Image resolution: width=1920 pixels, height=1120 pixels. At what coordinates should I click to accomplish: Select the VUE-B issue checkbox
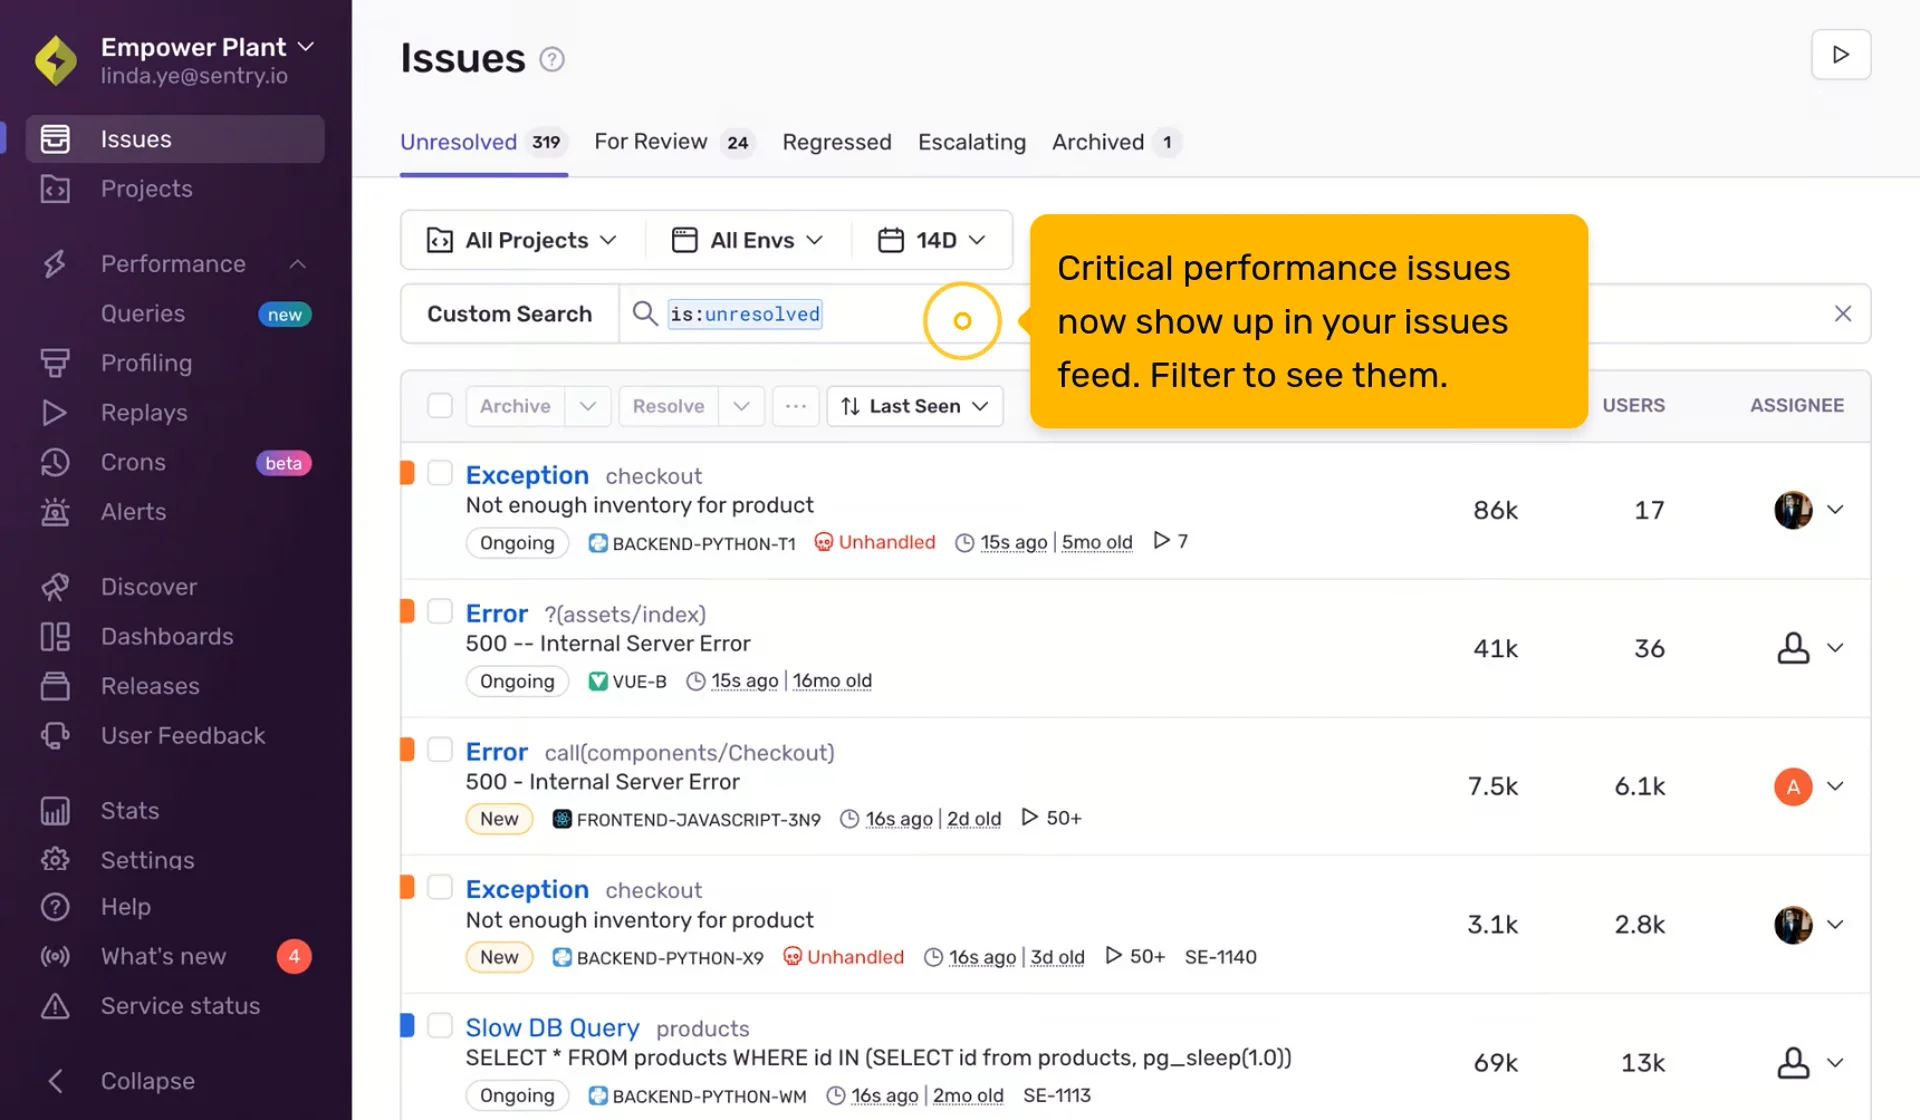point(440,611)
